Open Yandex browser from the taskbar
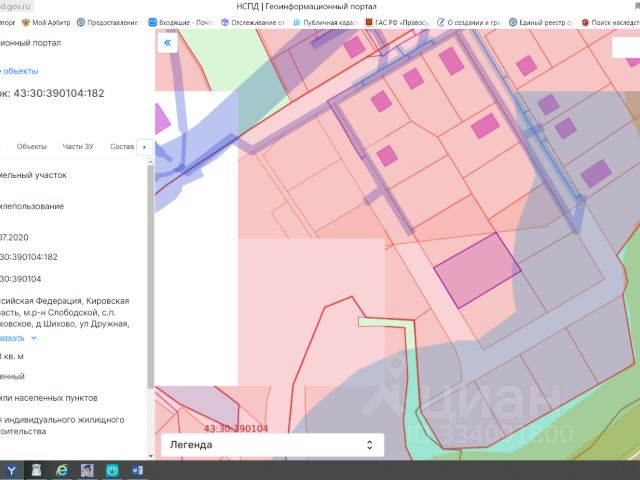The width and height of the screenshot is (640, 480). click(x=11, y=471)
